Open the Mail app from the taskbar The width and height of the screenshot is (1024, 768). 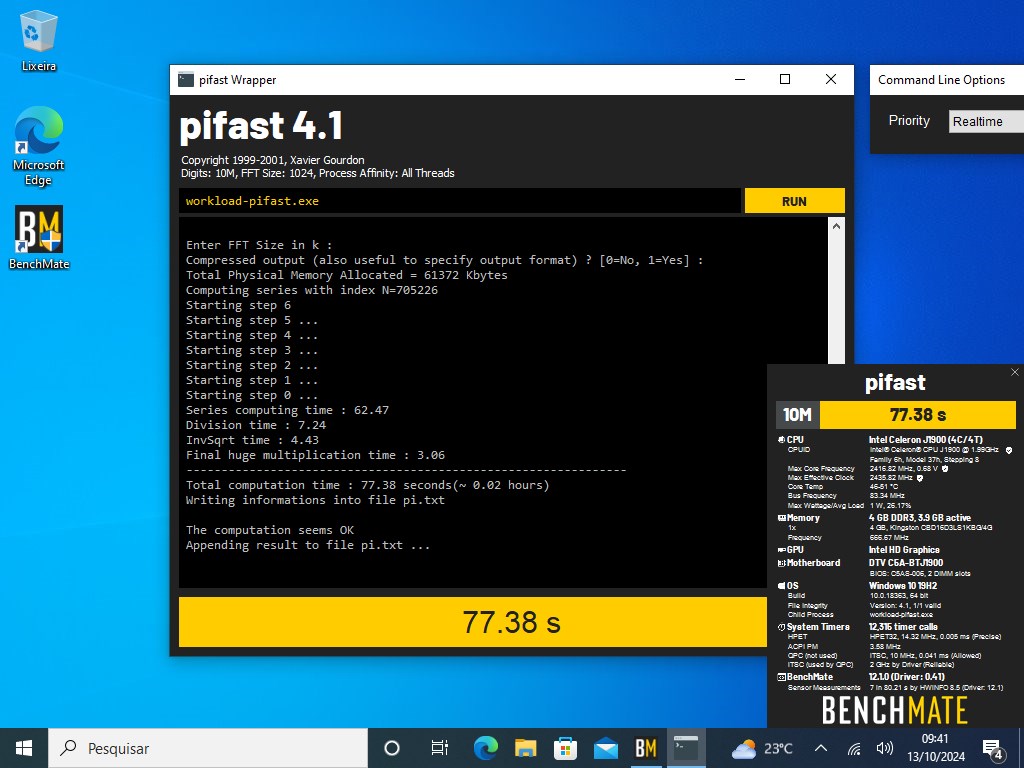[606, 748]
